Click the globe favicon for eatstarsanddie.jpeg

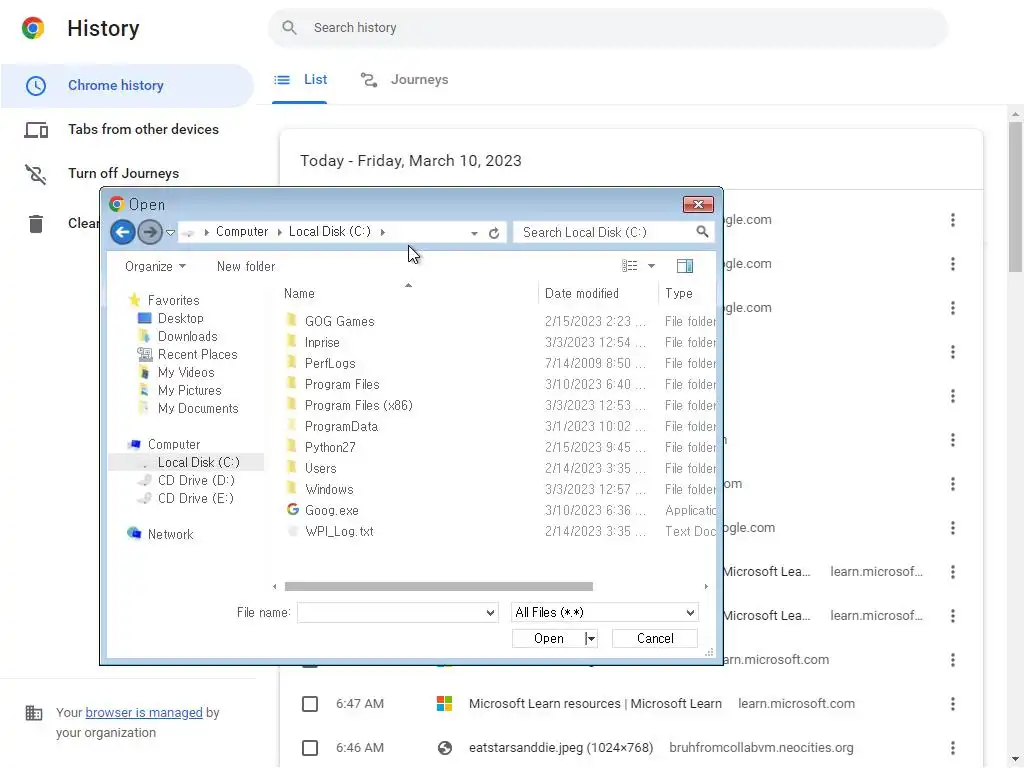tap(445, 748)
